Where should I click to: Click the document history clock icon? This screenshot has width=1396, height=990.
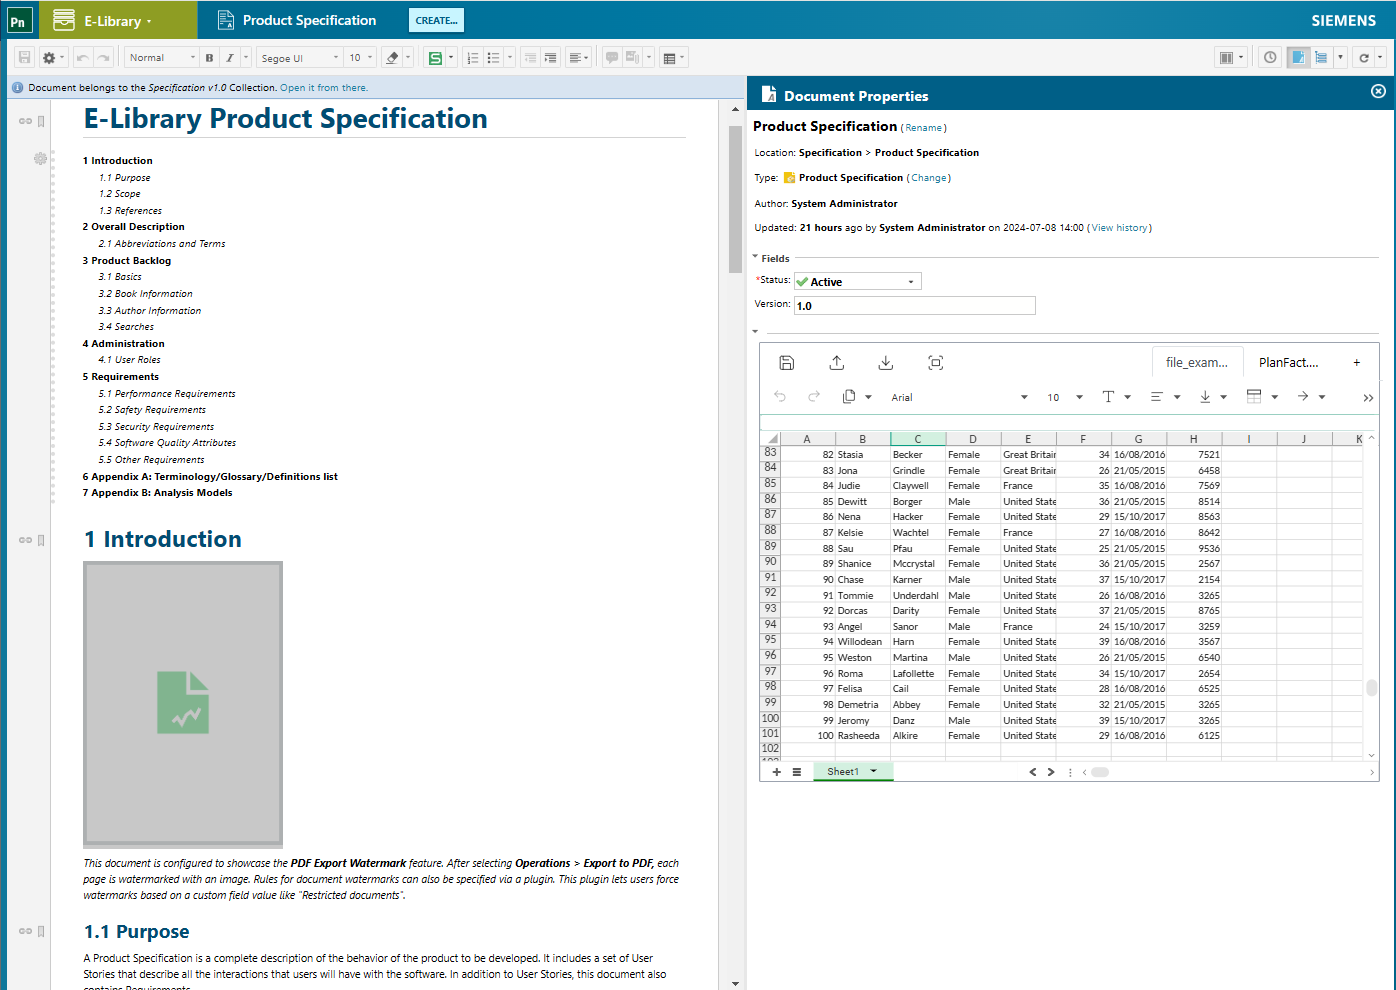[x=1269, y=57]
